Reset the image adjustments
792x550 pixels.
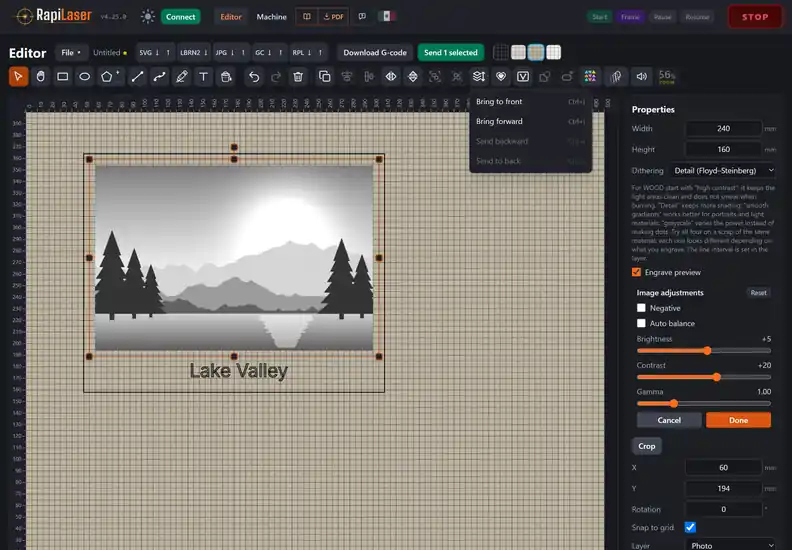758,293
